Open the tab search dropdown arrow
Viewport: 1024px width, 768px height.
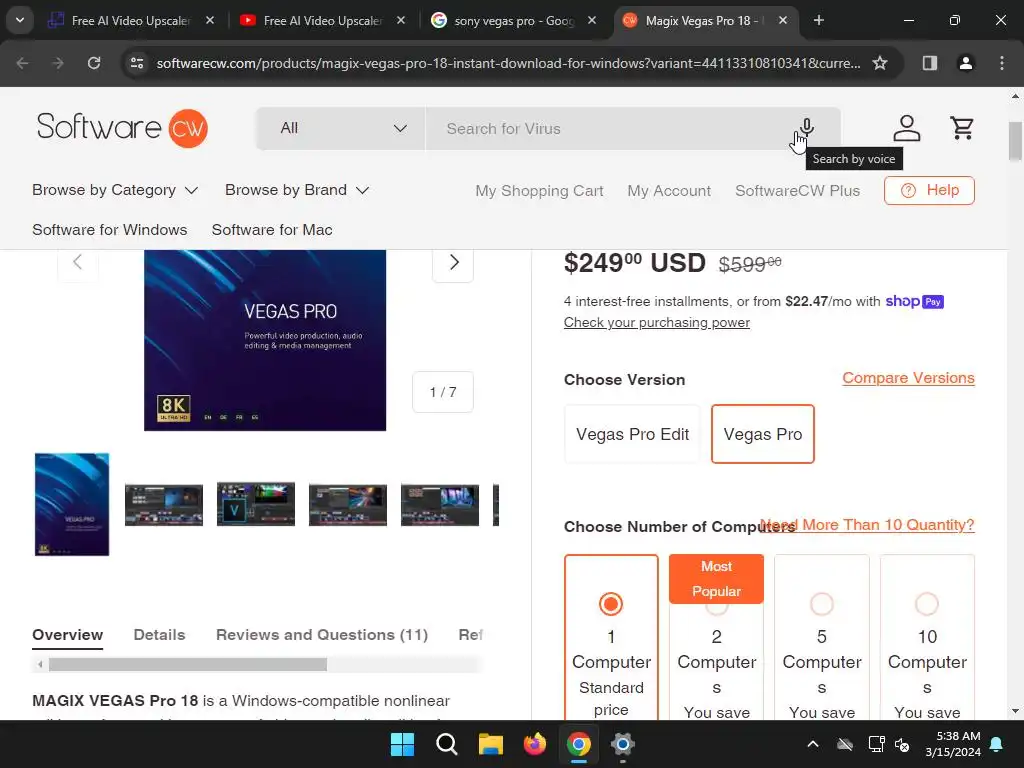pos(20,20)
